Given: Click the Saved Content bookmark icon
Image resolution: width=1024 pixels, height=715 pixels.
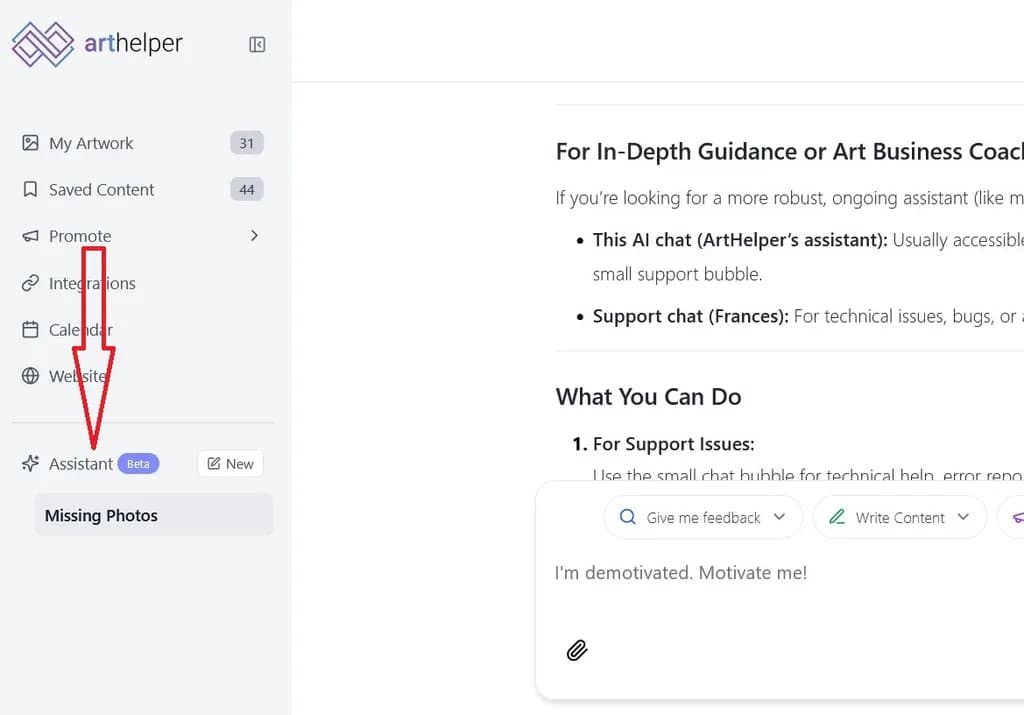Looking at the screenshot, I should [x=30, y=189].
